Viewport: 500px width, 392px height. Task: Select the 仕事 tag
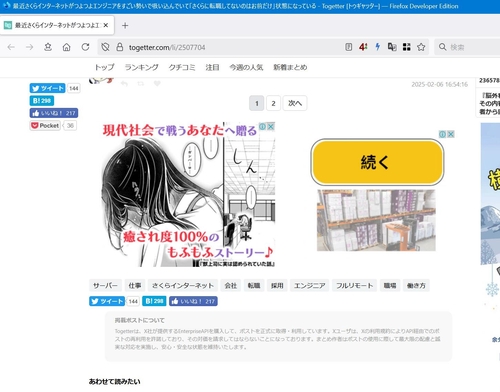135,286
